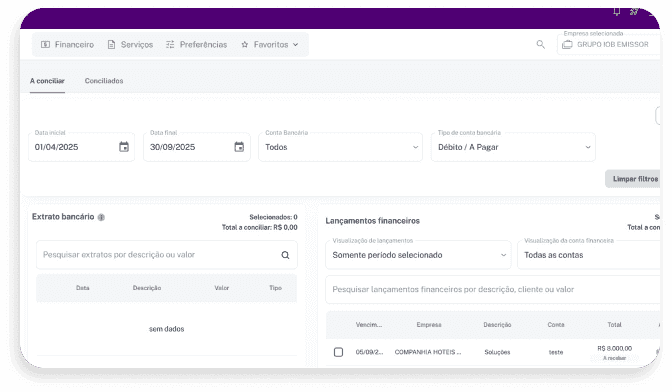Switch to the A conciliar tab

(x=47, y=81)
